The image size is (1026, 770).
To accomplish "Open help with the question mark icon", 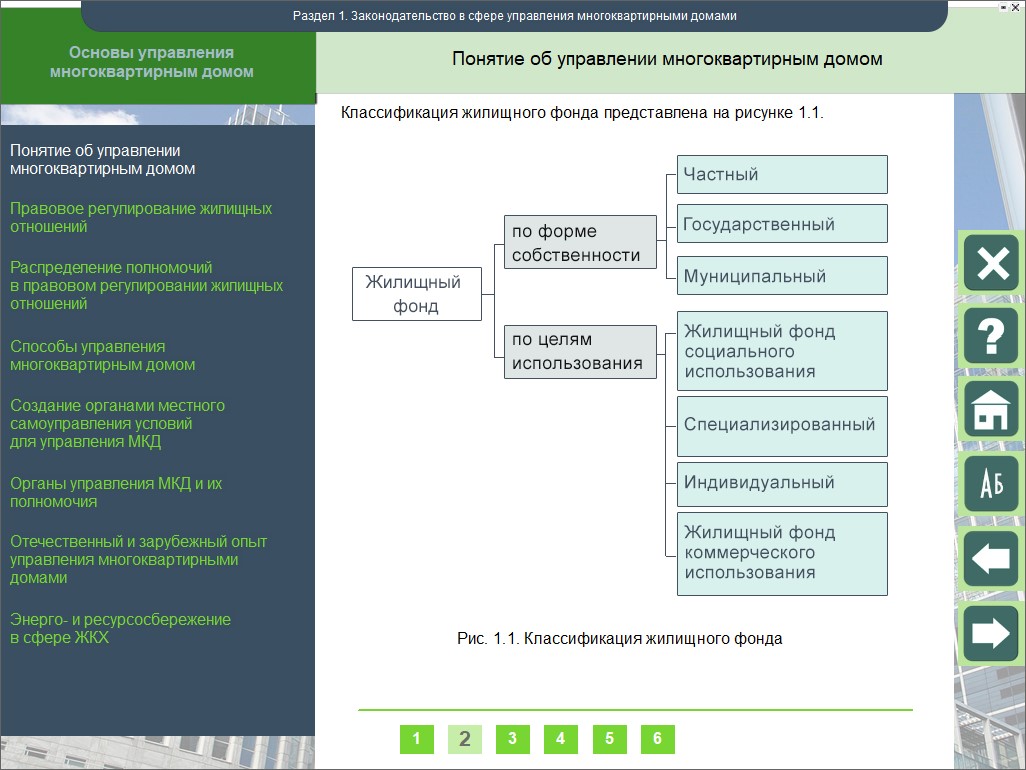I will 991,336.
